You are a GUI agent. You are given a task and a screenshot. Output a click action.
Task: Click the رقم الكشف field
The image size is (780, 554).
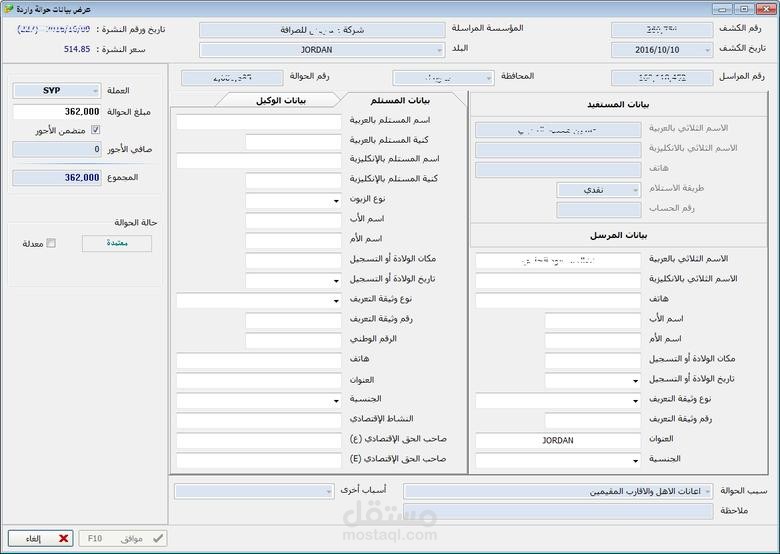point(662,30)
